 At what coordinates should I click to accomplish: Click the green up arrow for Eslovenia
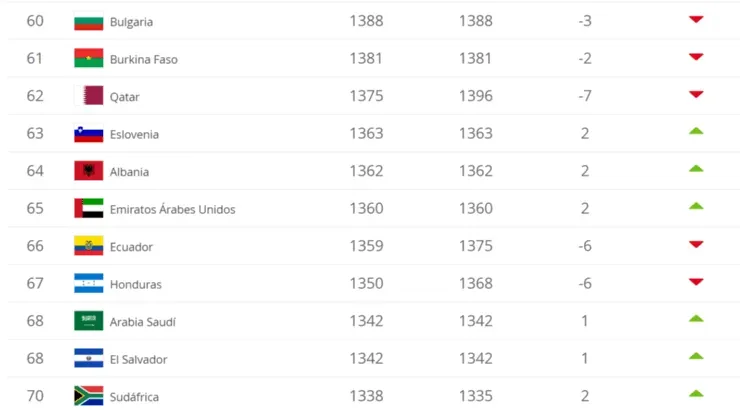tap(696, 132)
